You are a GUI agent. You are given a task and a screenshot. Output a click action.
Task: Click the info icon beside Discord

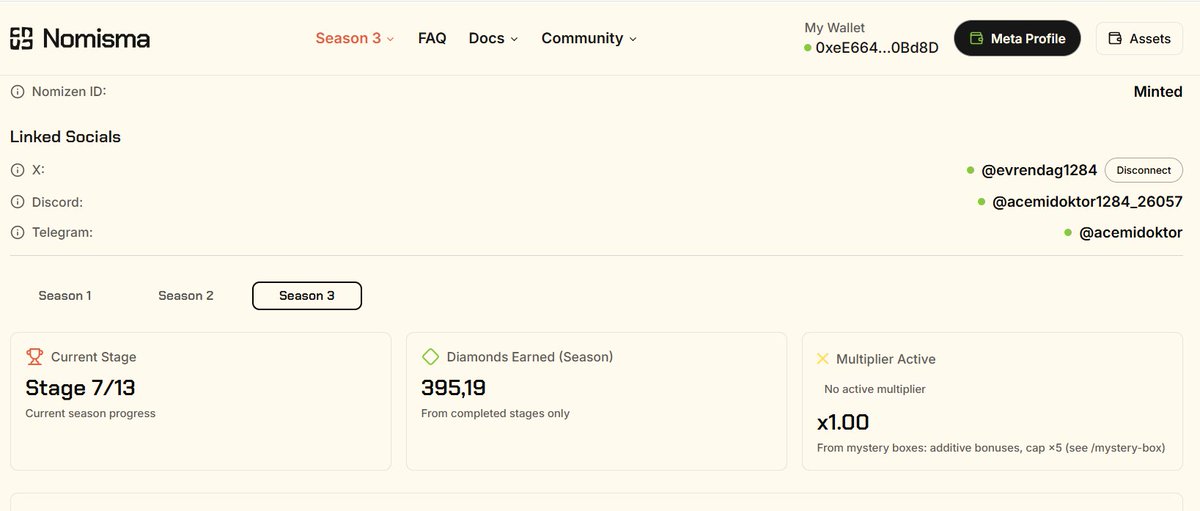(x=17, y=203)
